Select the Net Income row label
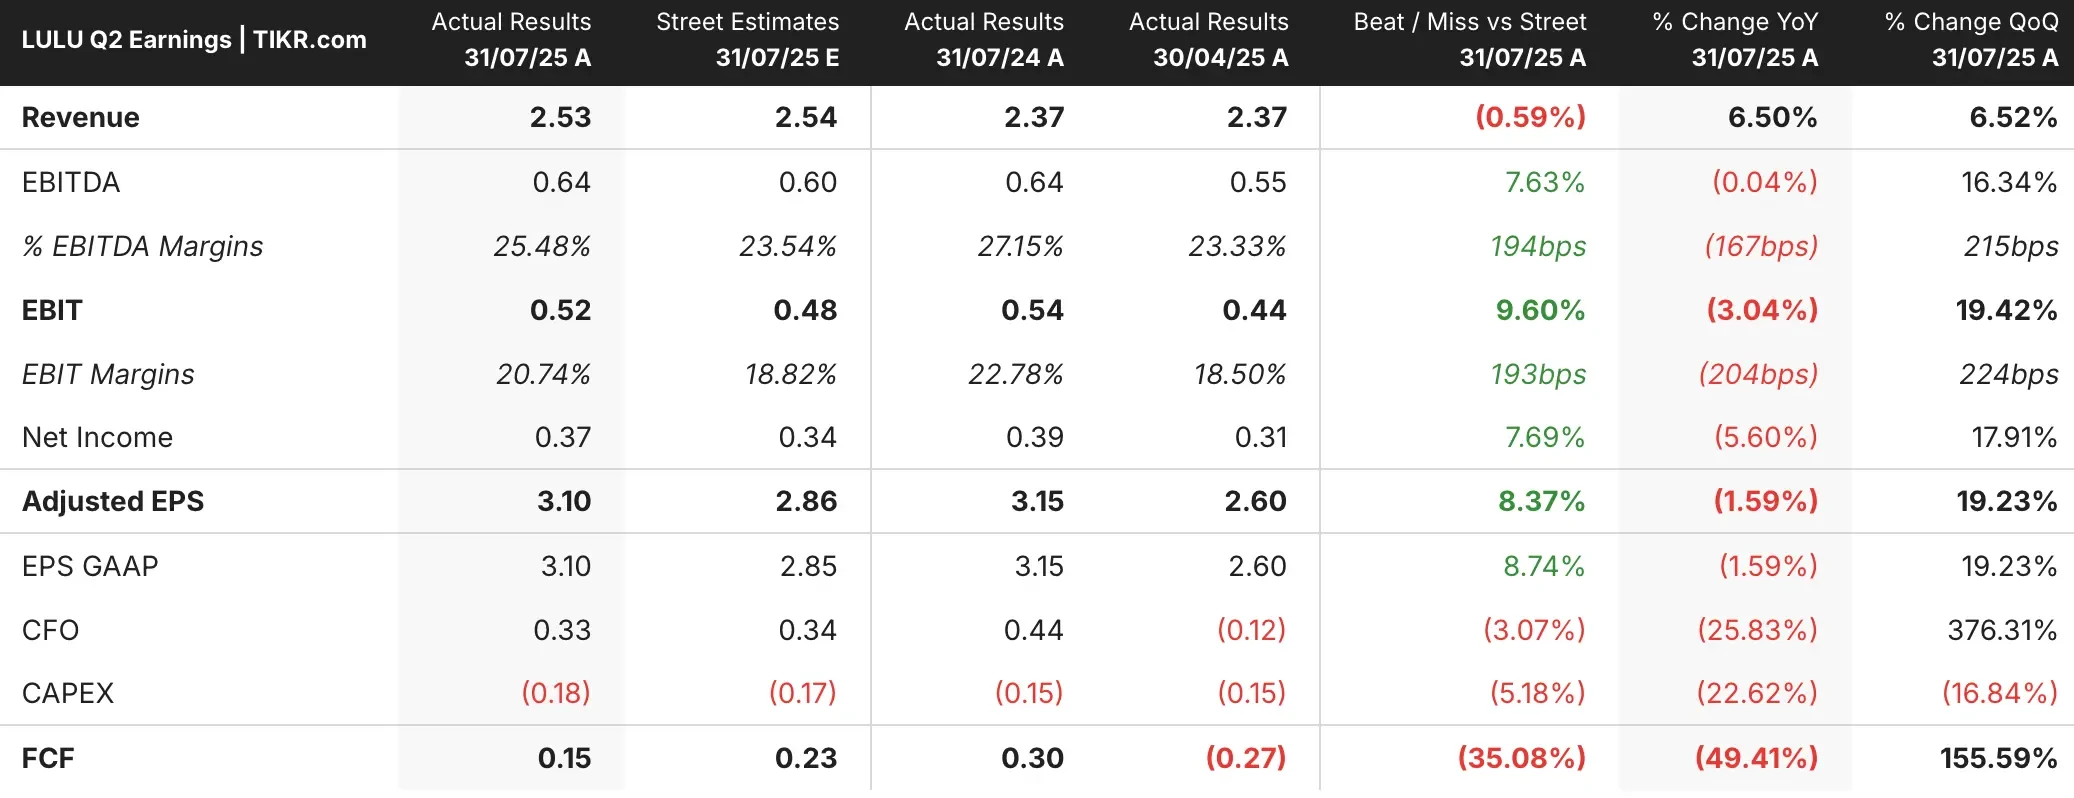This screenshot has width=2074, height=798. (x=97, y=437)
